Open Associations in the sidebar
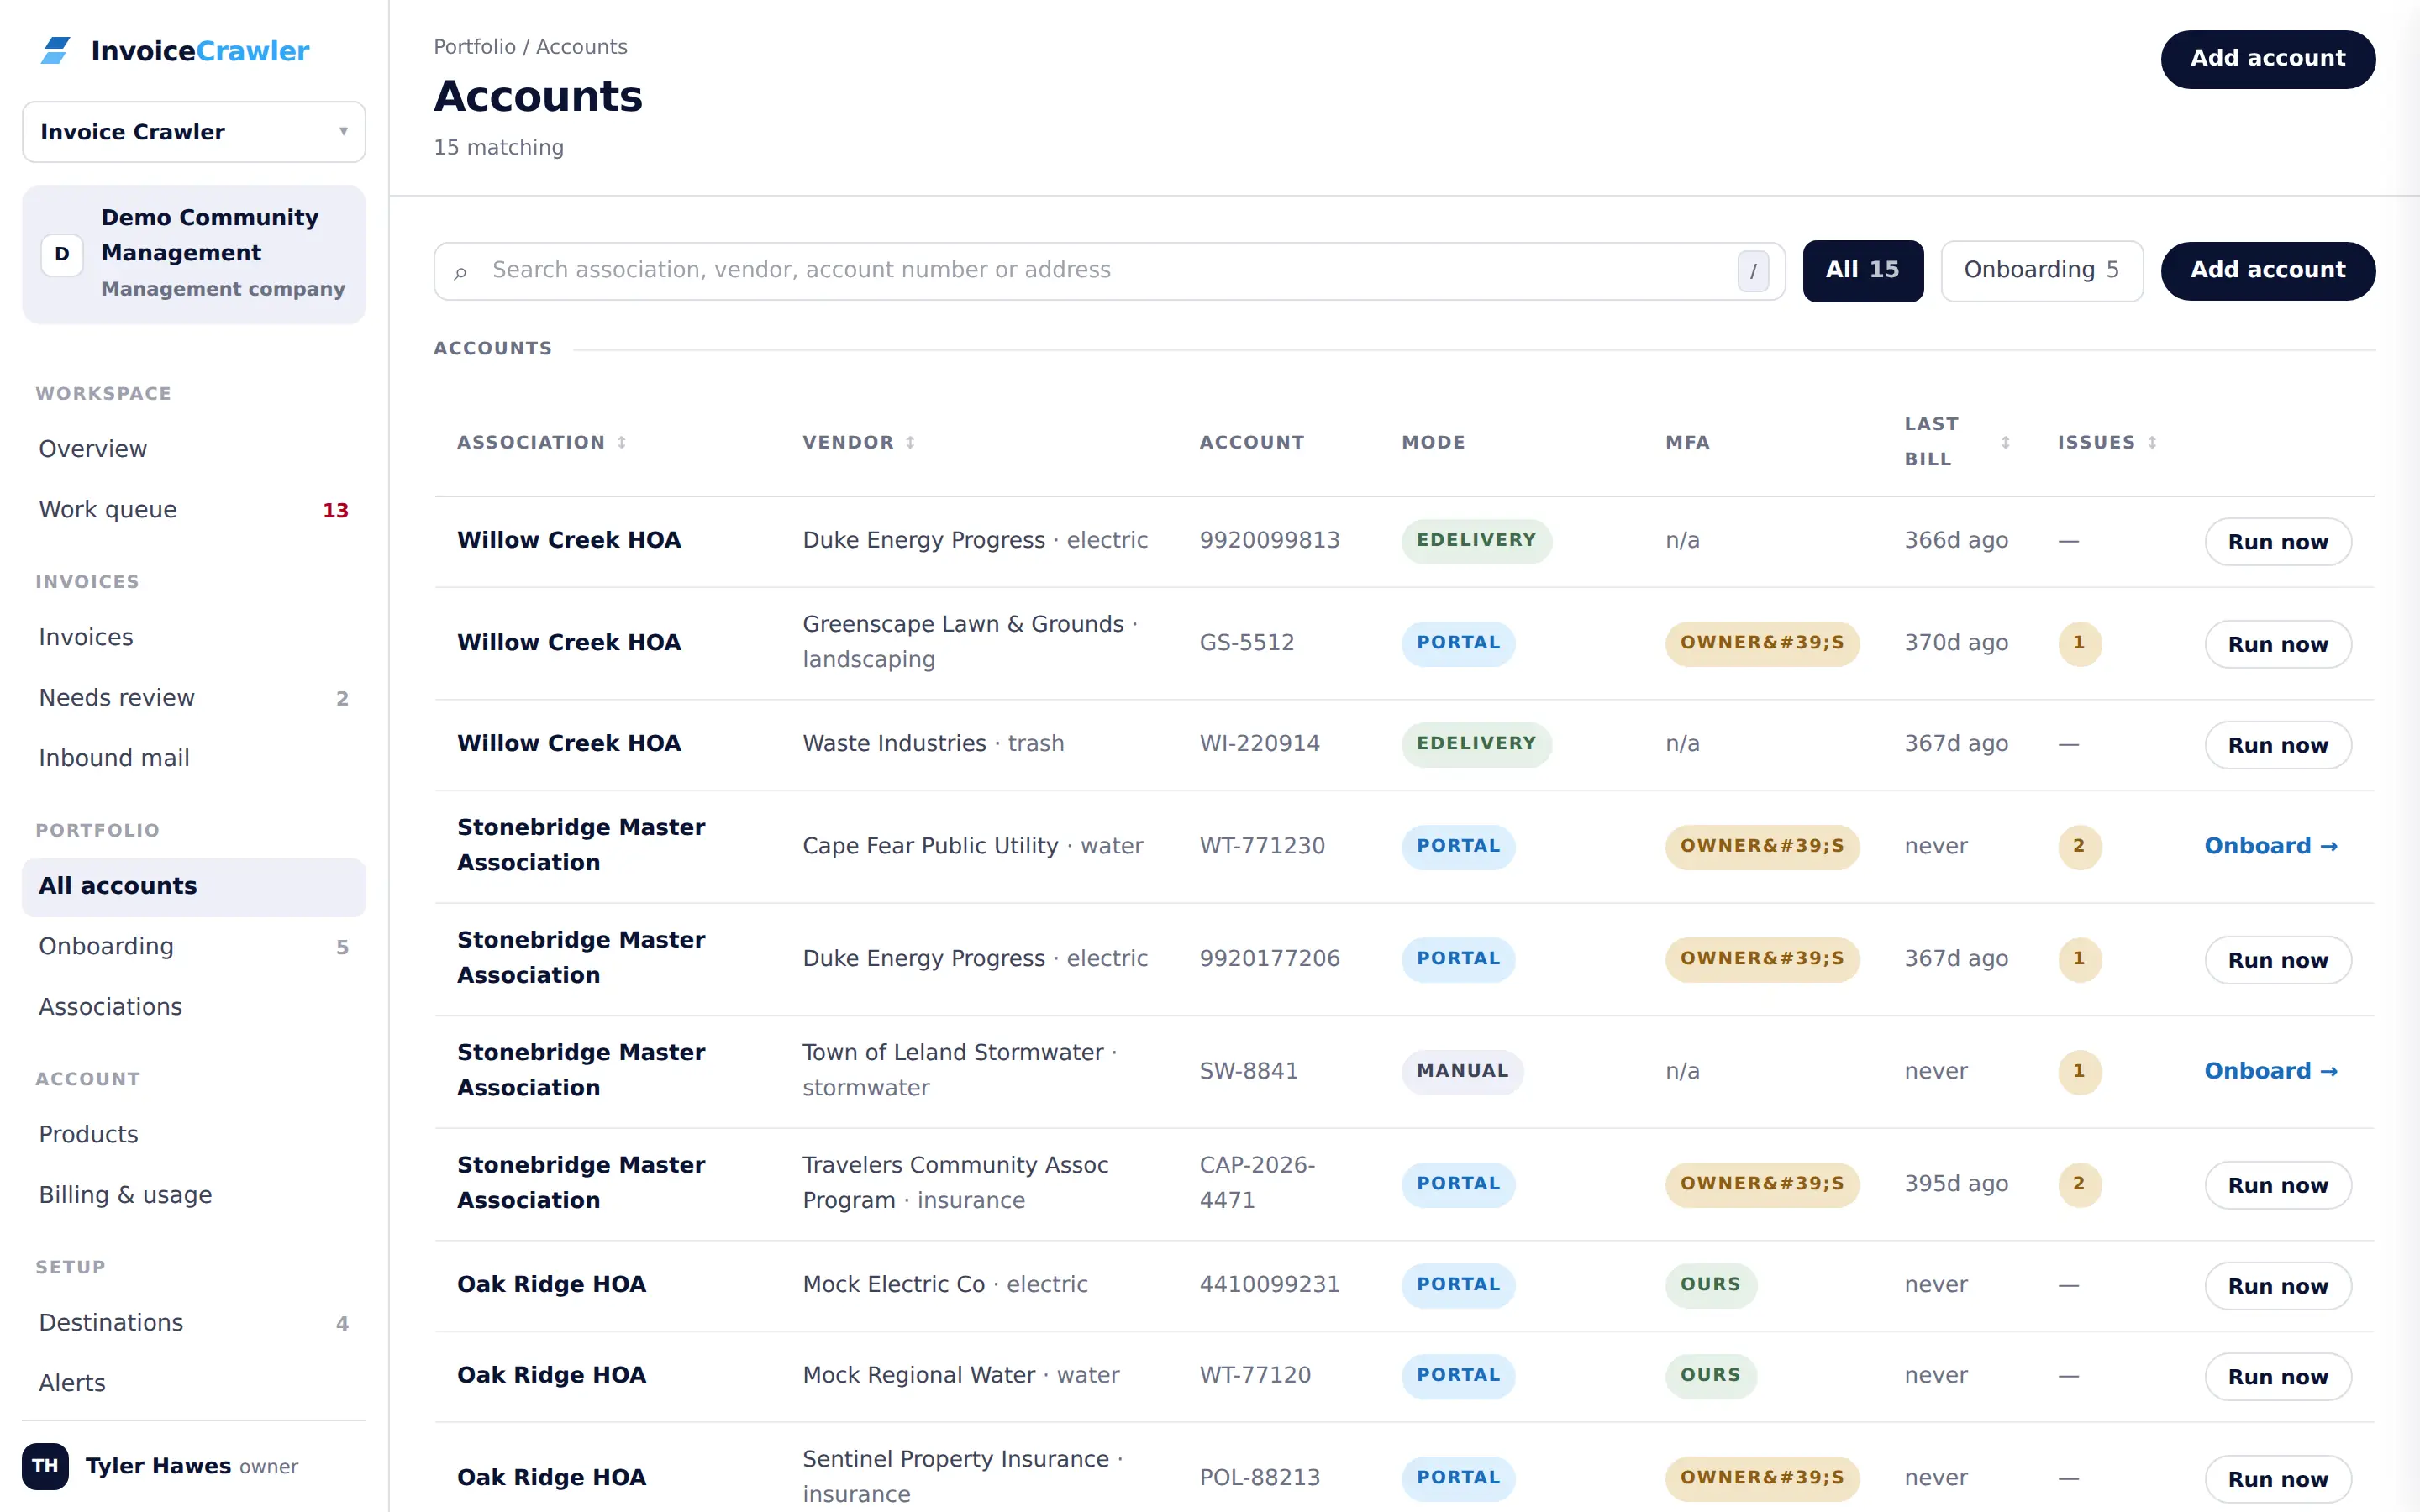This screenshot has height=1512, width=2420. click(194, 1007)
